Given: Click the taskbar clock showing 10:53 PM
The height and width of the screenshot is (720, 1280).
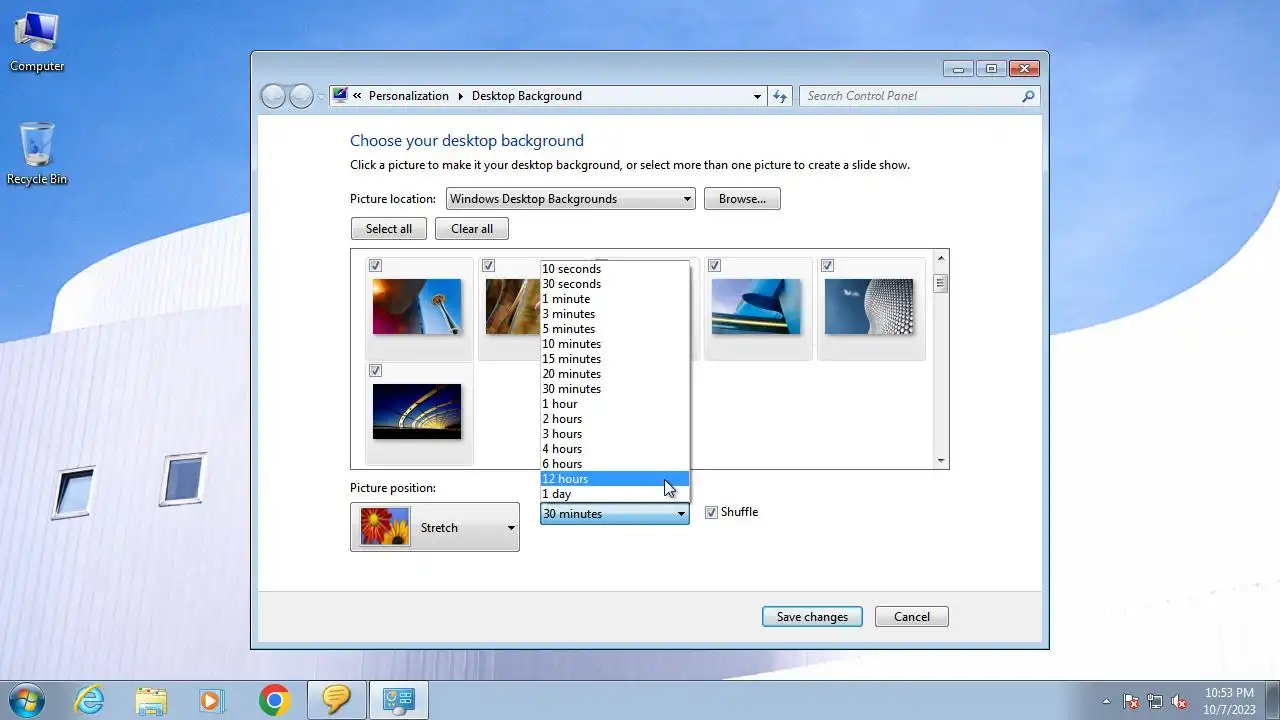Looking at the screenshot, I should click(1229, 700).
